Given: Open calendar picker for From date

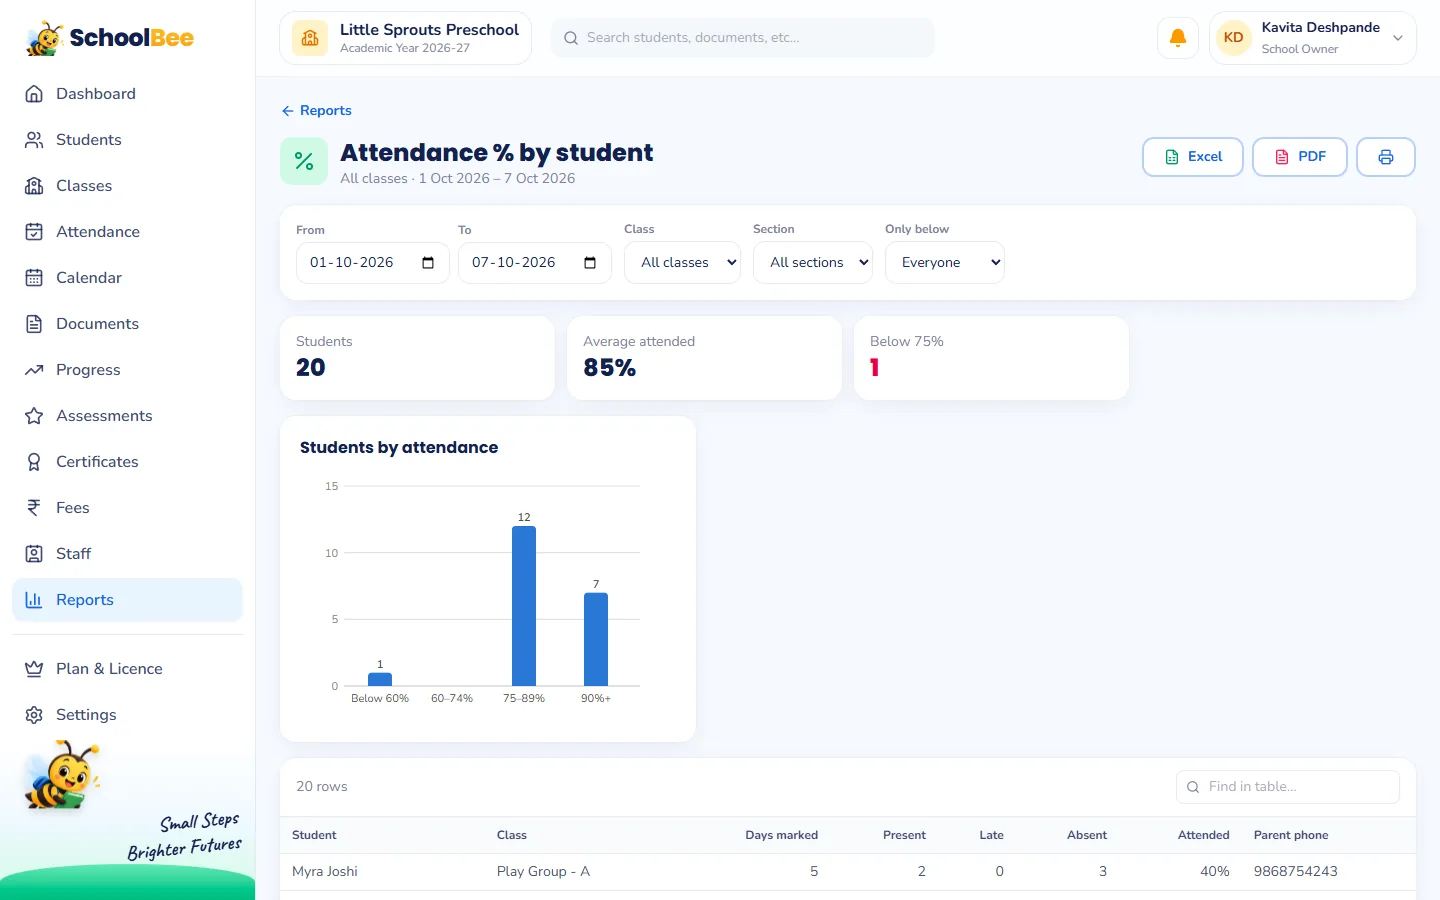Looking at the screenshot, I should pyautogui.click(x=428, y=263).
